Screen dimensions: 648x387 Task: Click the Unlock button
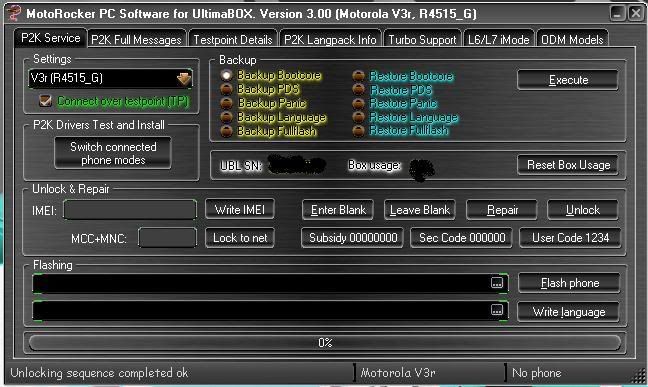click(583, 210)
